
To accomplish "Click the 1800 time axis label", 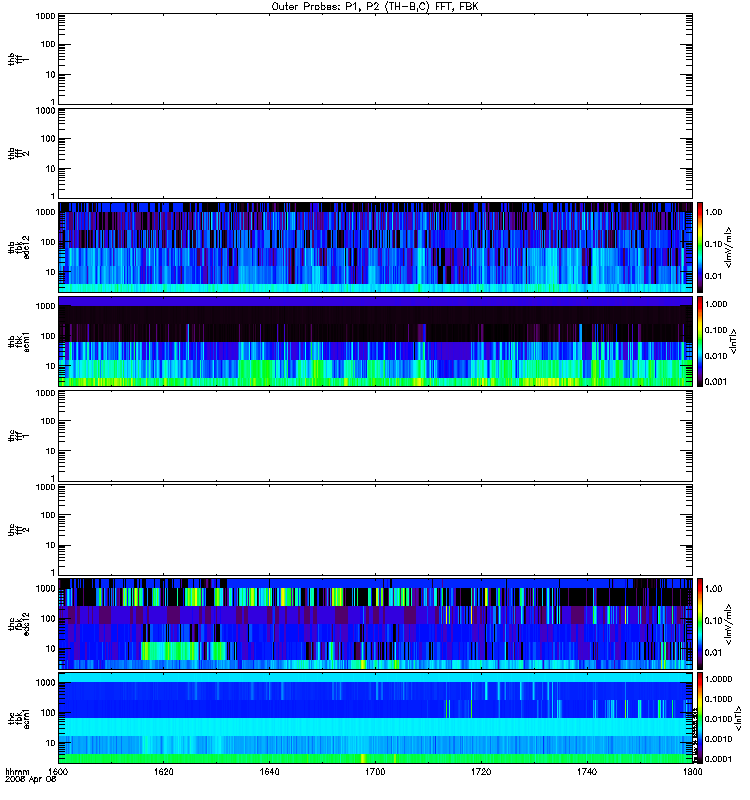I will 692,772.
